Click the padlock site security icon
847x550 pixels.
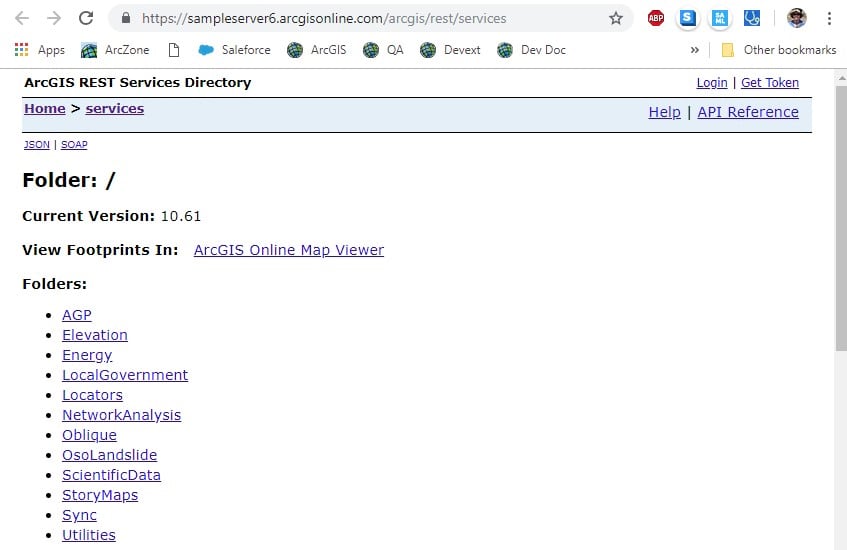[x=126, y=18]
